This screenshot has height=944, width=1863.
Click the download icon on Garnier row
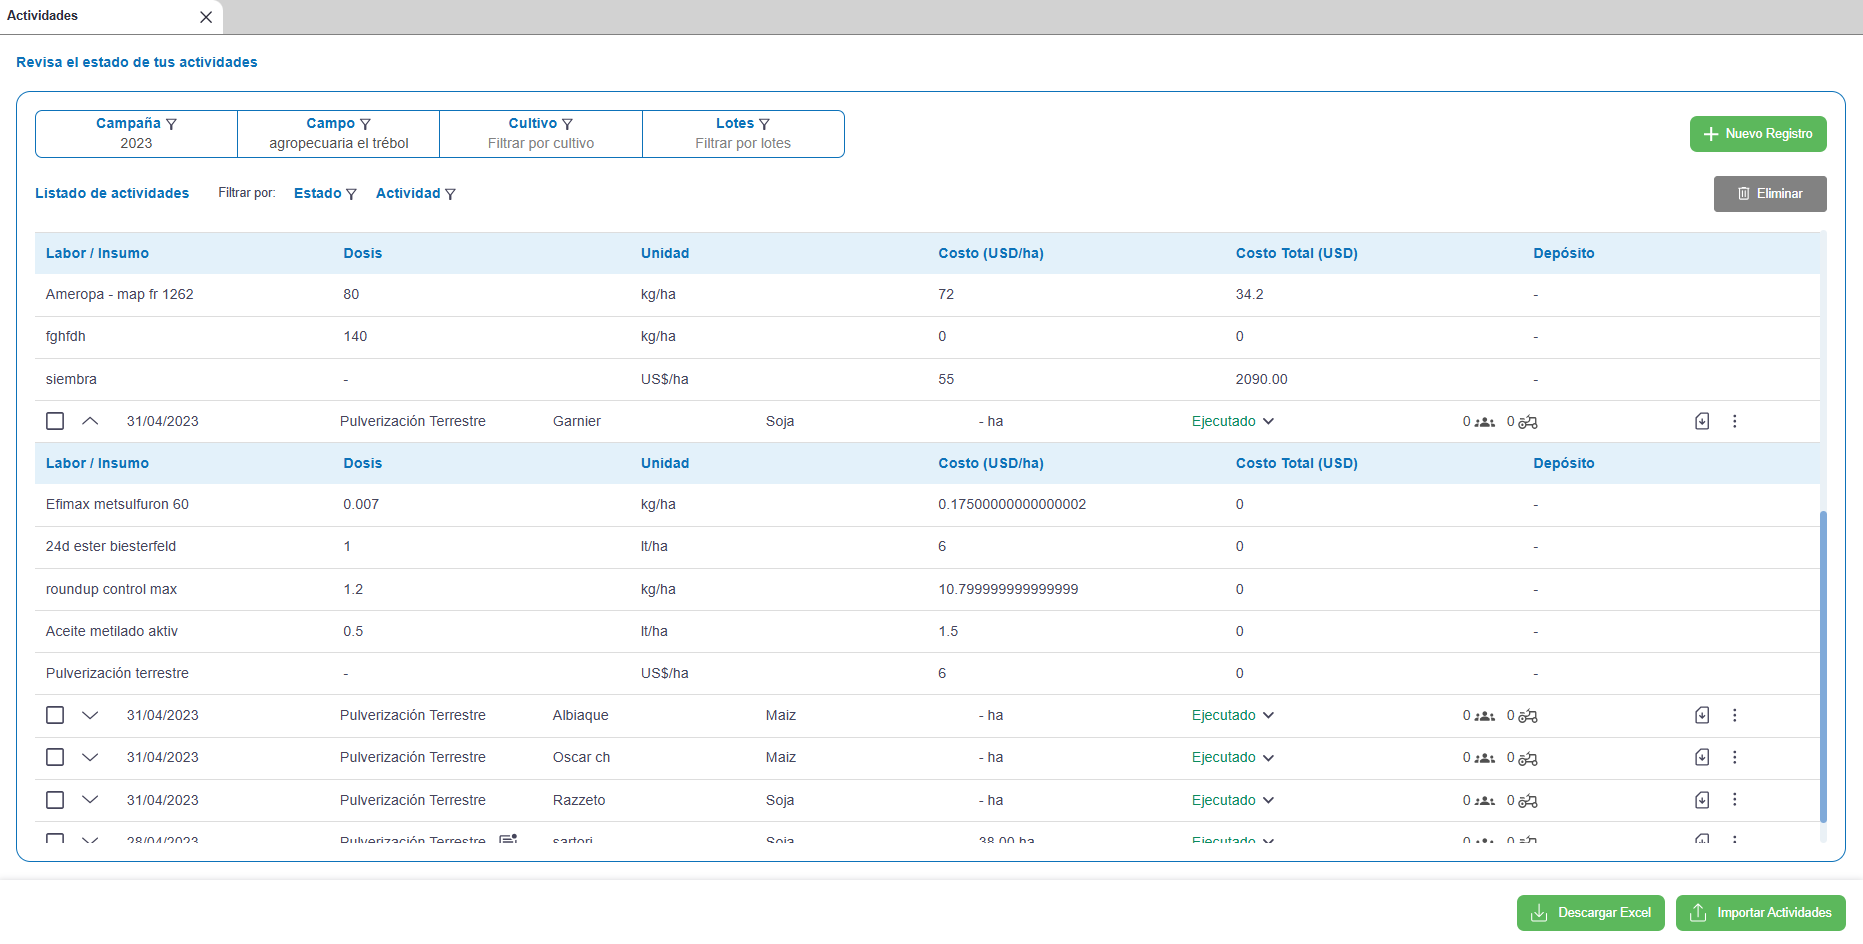[x=1702, y=421]
